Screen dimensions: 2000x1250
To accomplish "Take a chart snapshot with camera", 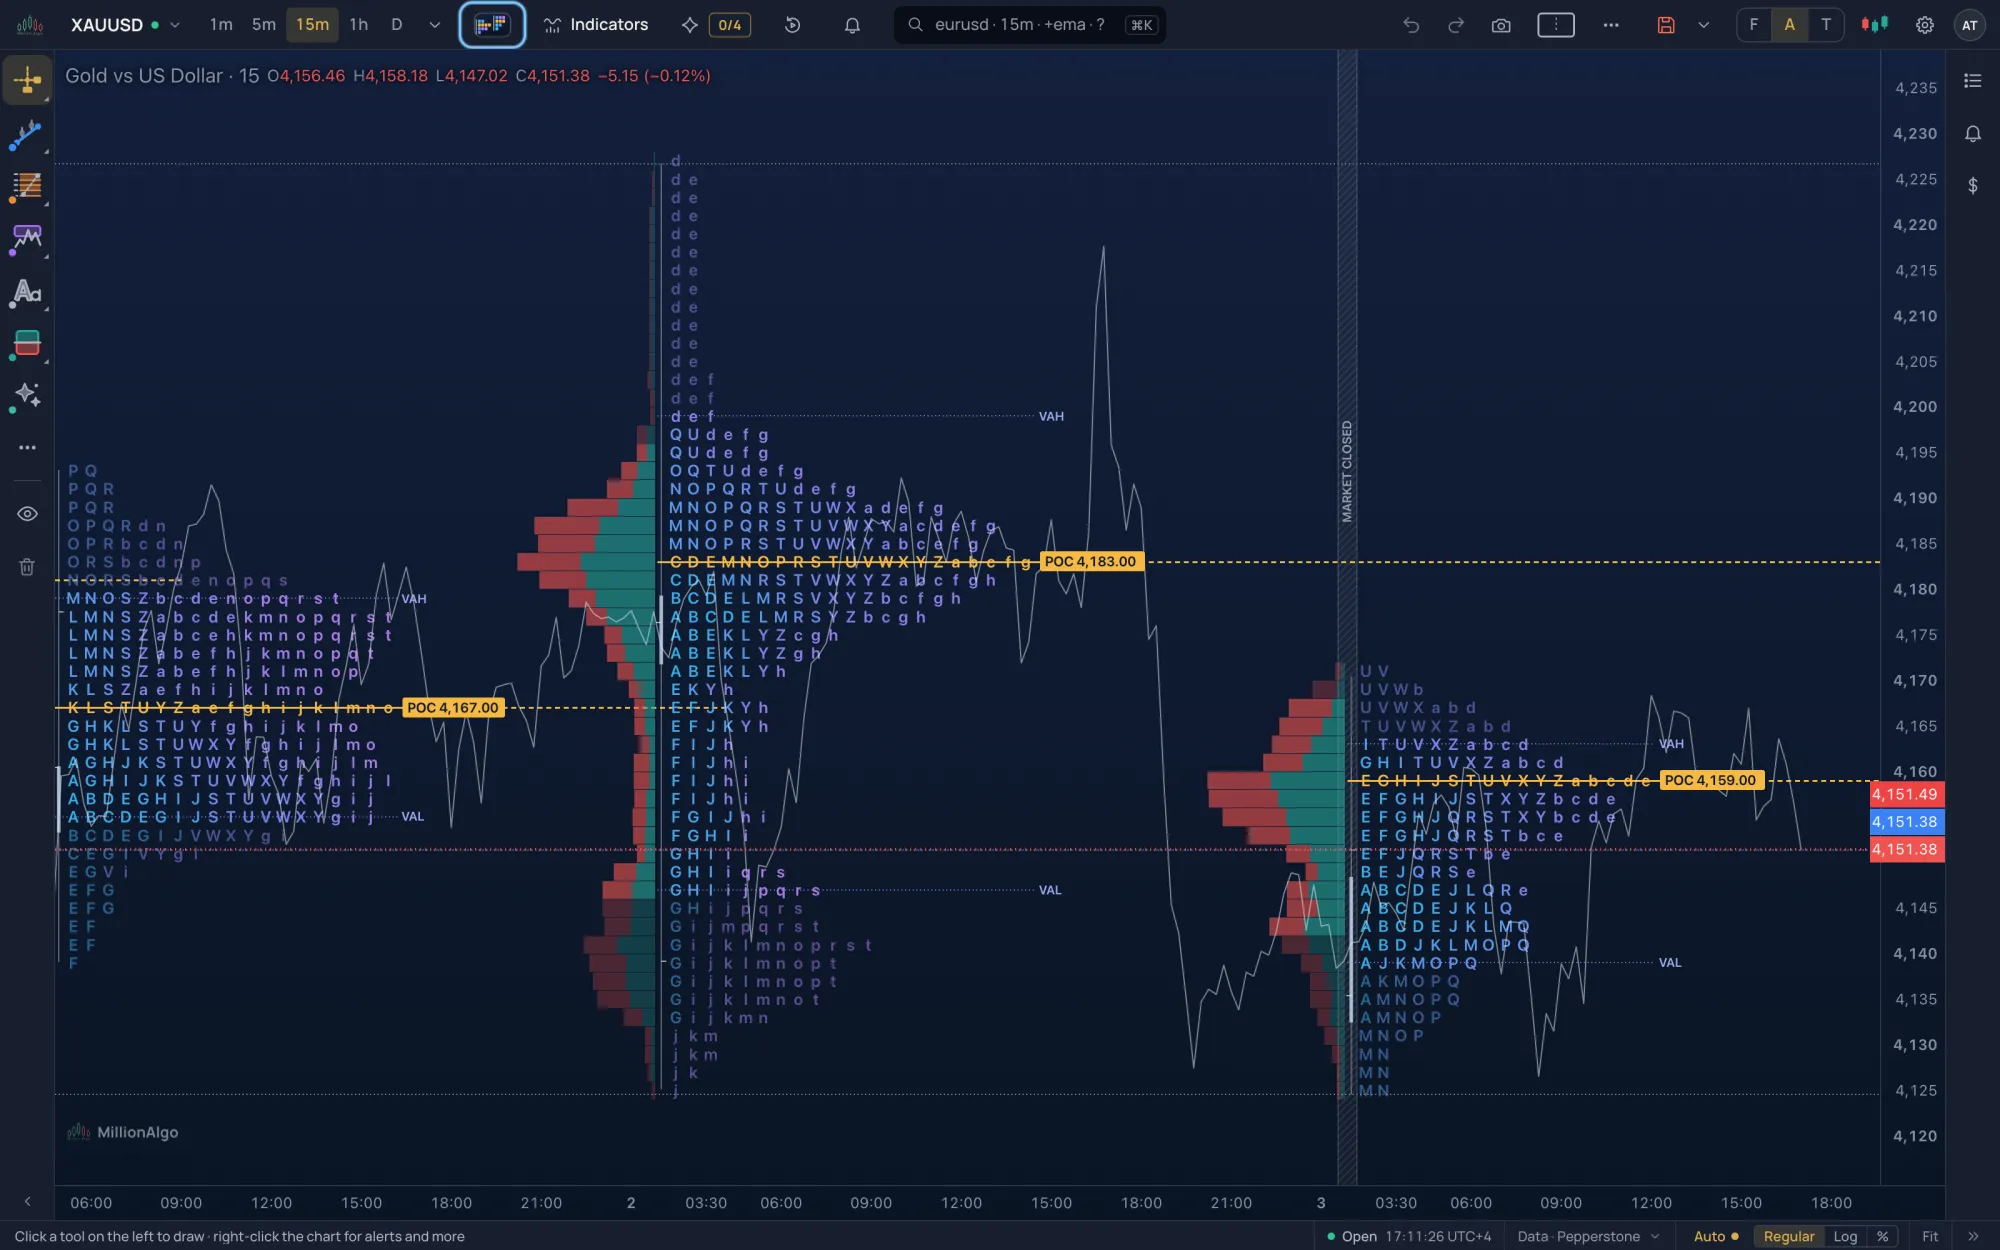I will click(x=1501, y=25).
